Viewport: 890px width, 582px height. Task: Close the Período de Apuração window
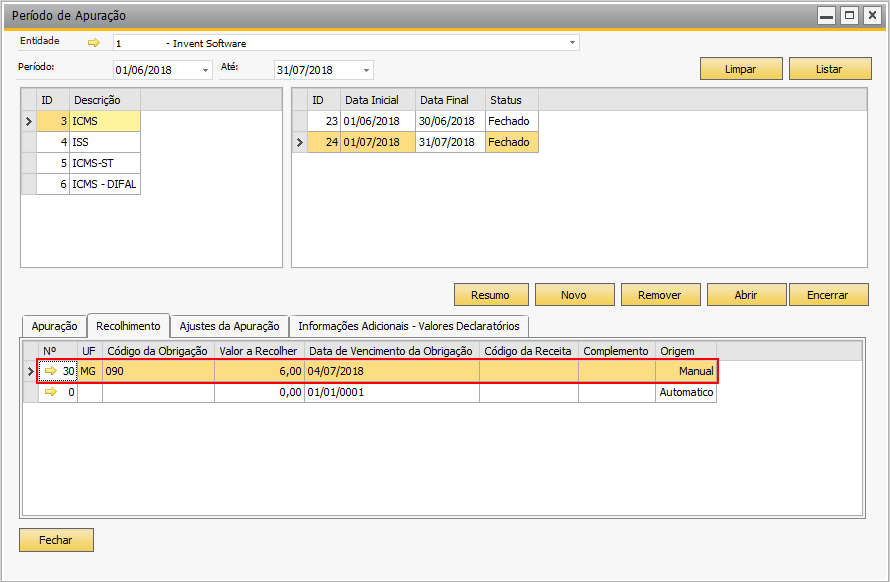click(x=872, y=15)
